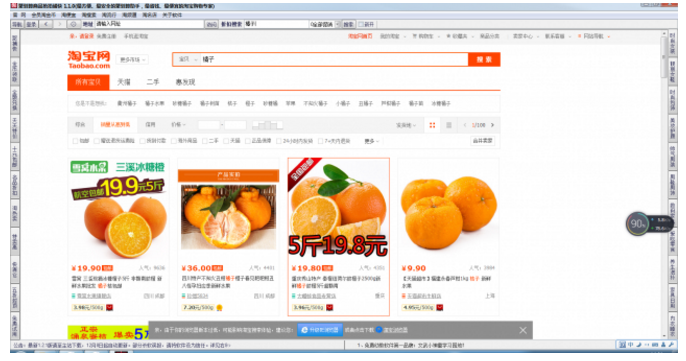
Task: Switch to the 二手 tab
Action: point(153,82)
